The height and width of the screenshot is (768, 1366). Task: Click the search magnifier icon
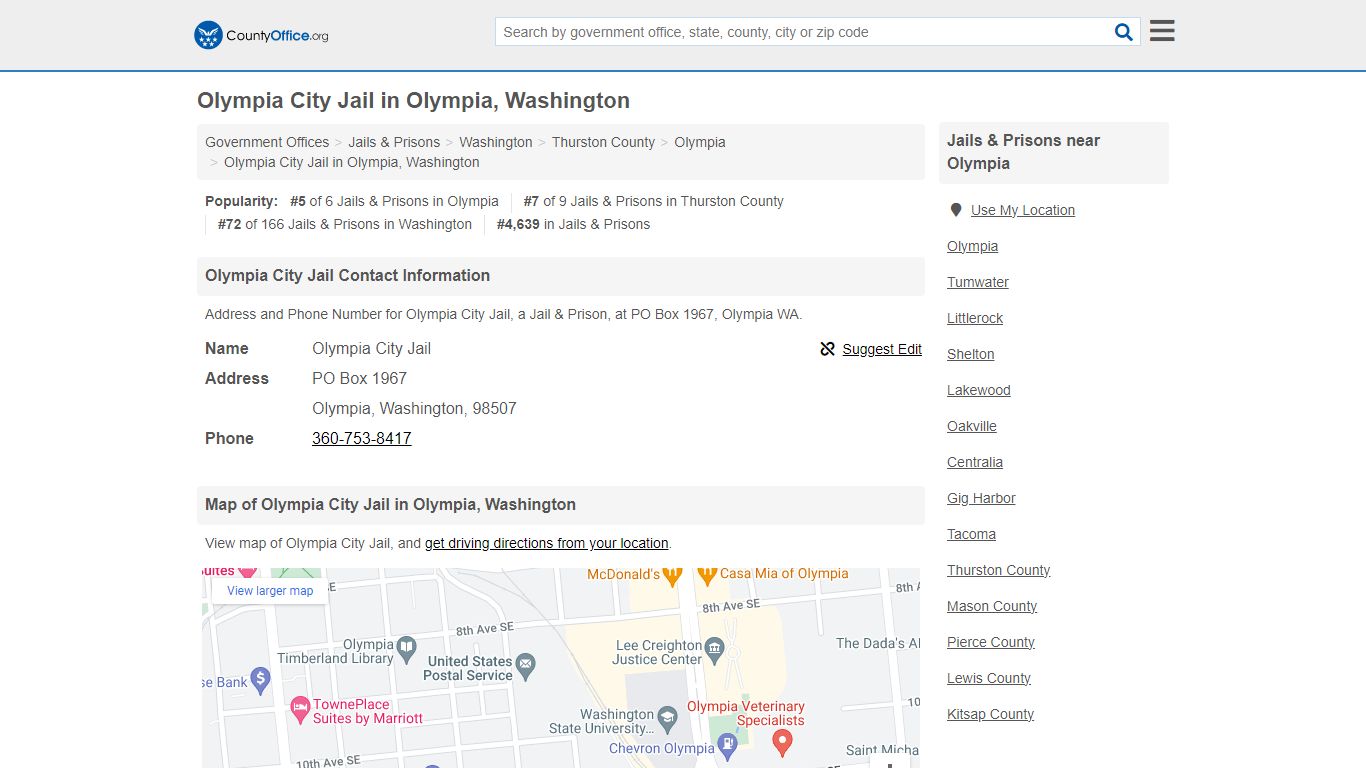point(1124,32)
